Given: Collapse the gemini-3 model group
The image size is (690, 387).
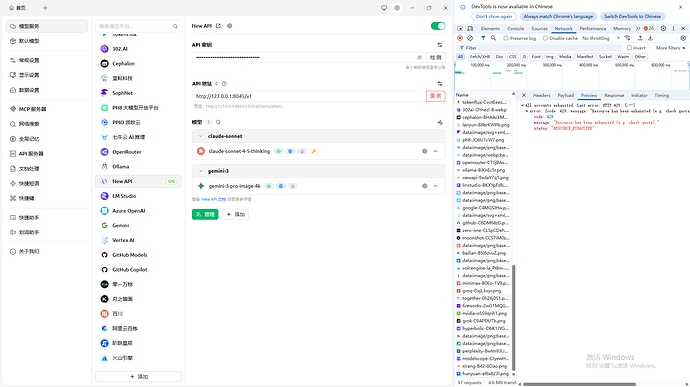Looking at the screenshot, I should (201, 171).
